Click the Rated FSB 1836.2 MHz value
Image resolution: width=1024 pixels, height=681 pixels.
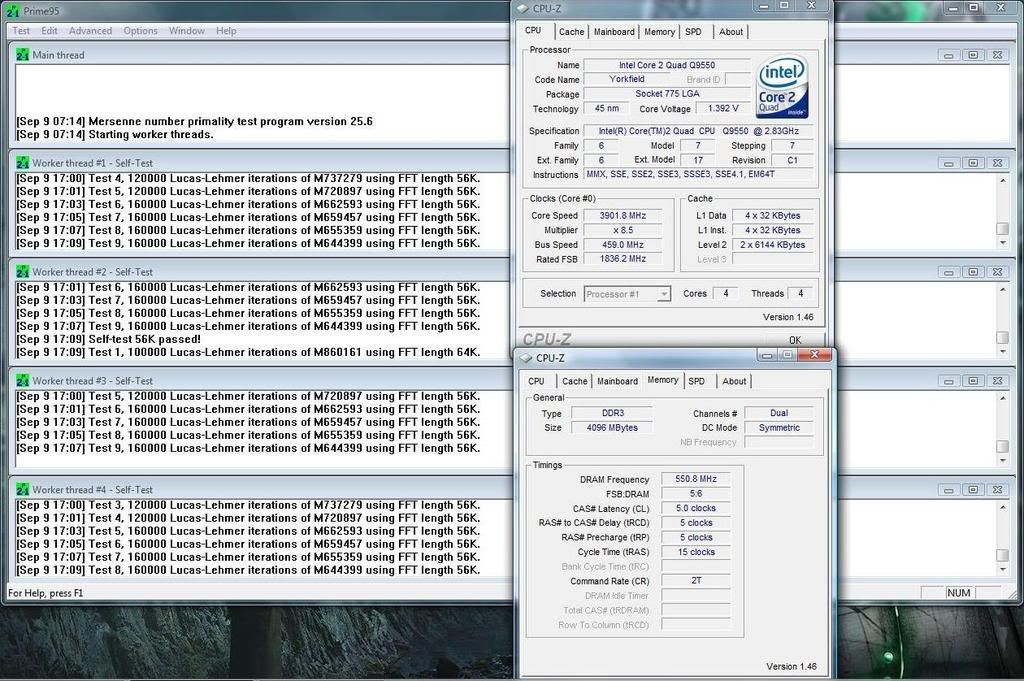623,259
